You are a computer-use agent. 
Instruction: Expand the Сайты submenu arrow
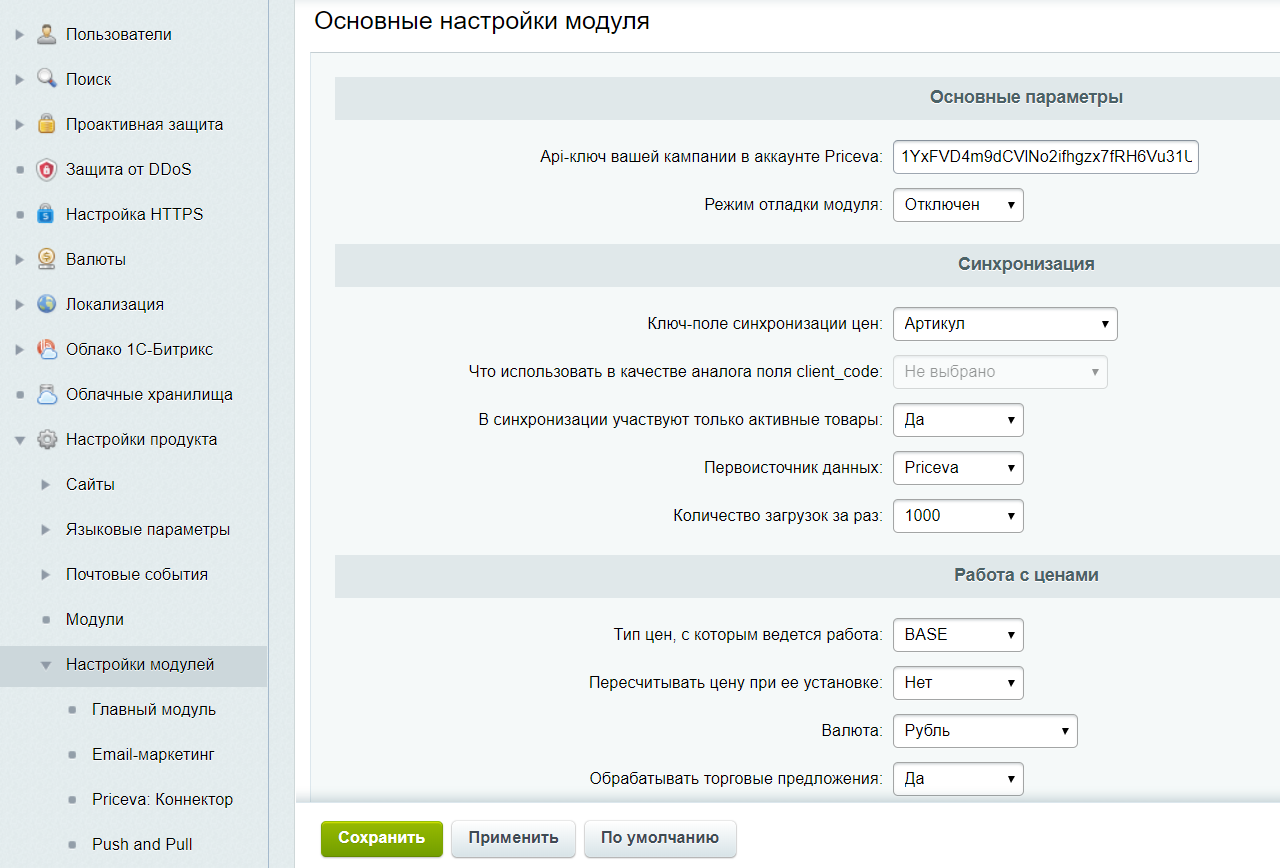pos(46,485)
